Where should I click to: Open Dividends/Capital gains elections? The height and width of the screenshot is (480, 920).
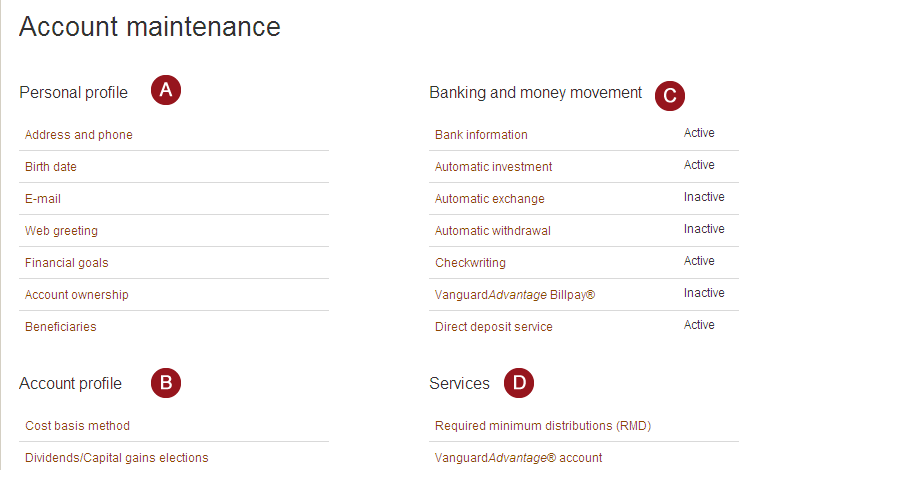click(117, 458)
